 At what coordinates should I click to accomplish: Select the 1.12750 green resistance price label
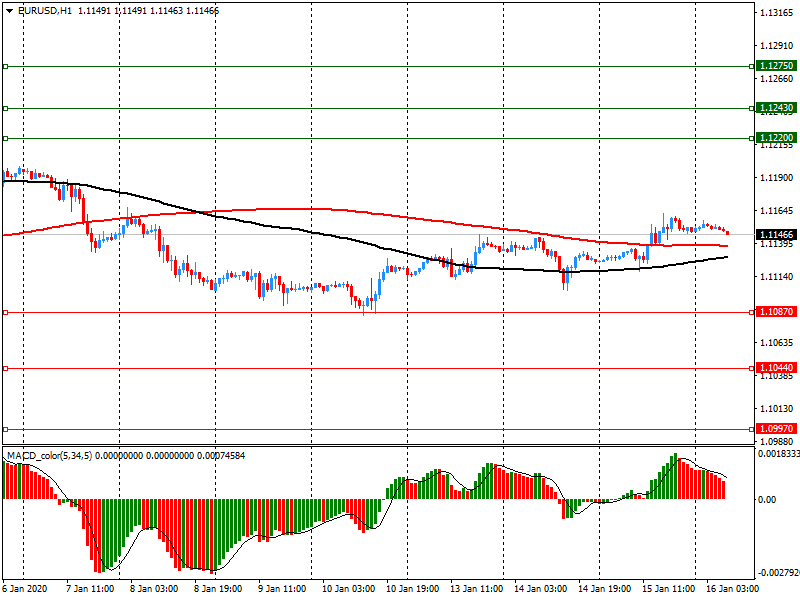tap(776, 66)
